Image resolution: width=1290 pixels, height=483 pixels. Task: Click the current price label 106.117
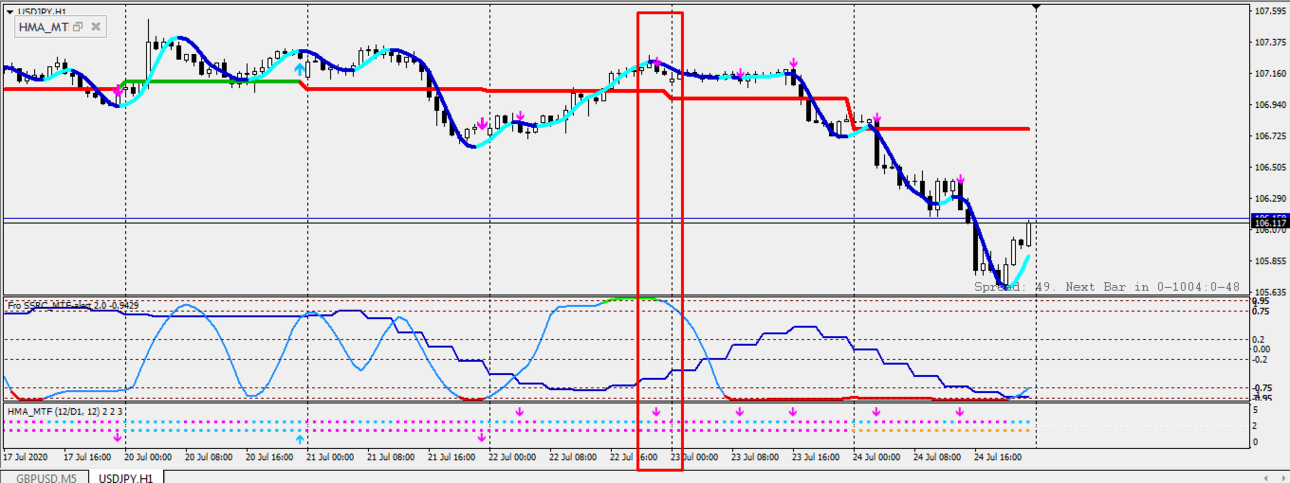point(1269,223)
